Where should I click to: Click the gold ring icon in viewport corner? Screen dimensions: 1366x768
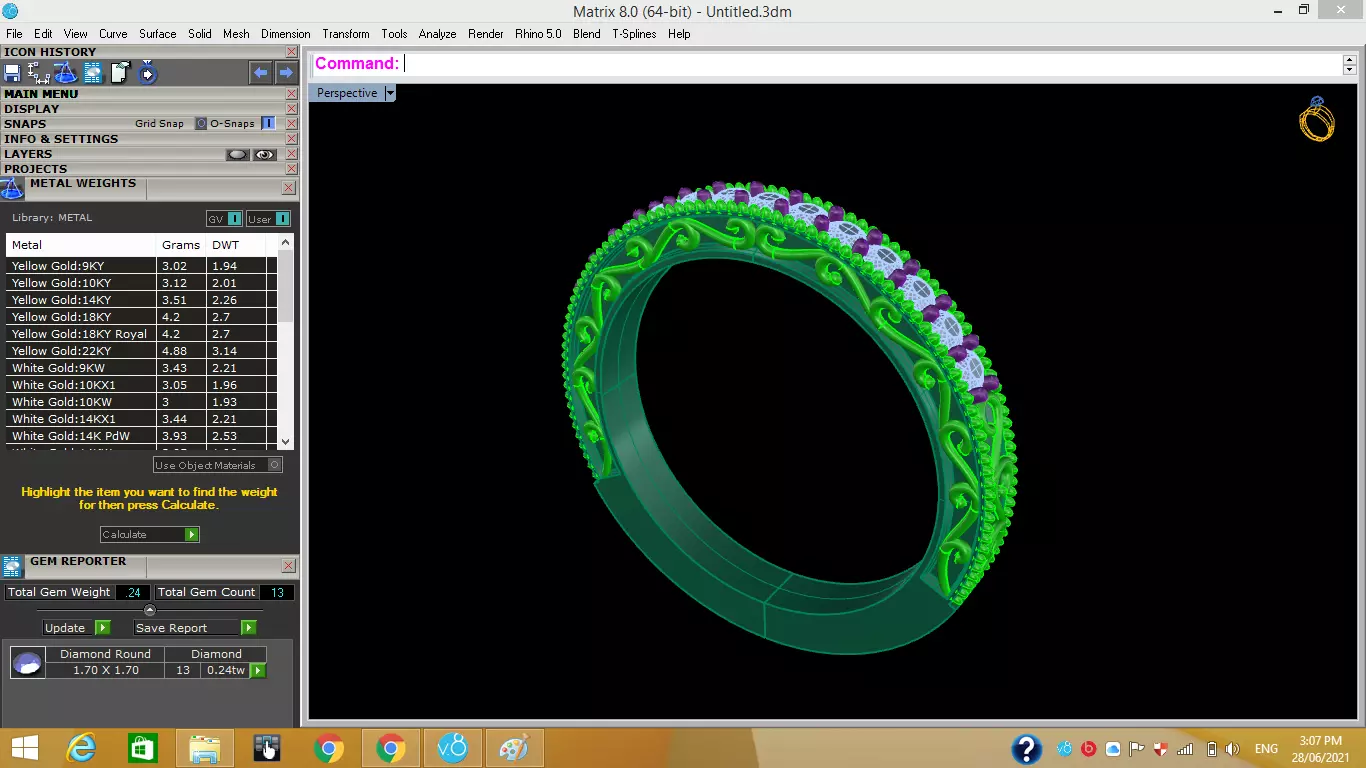tap(1317, 119)
